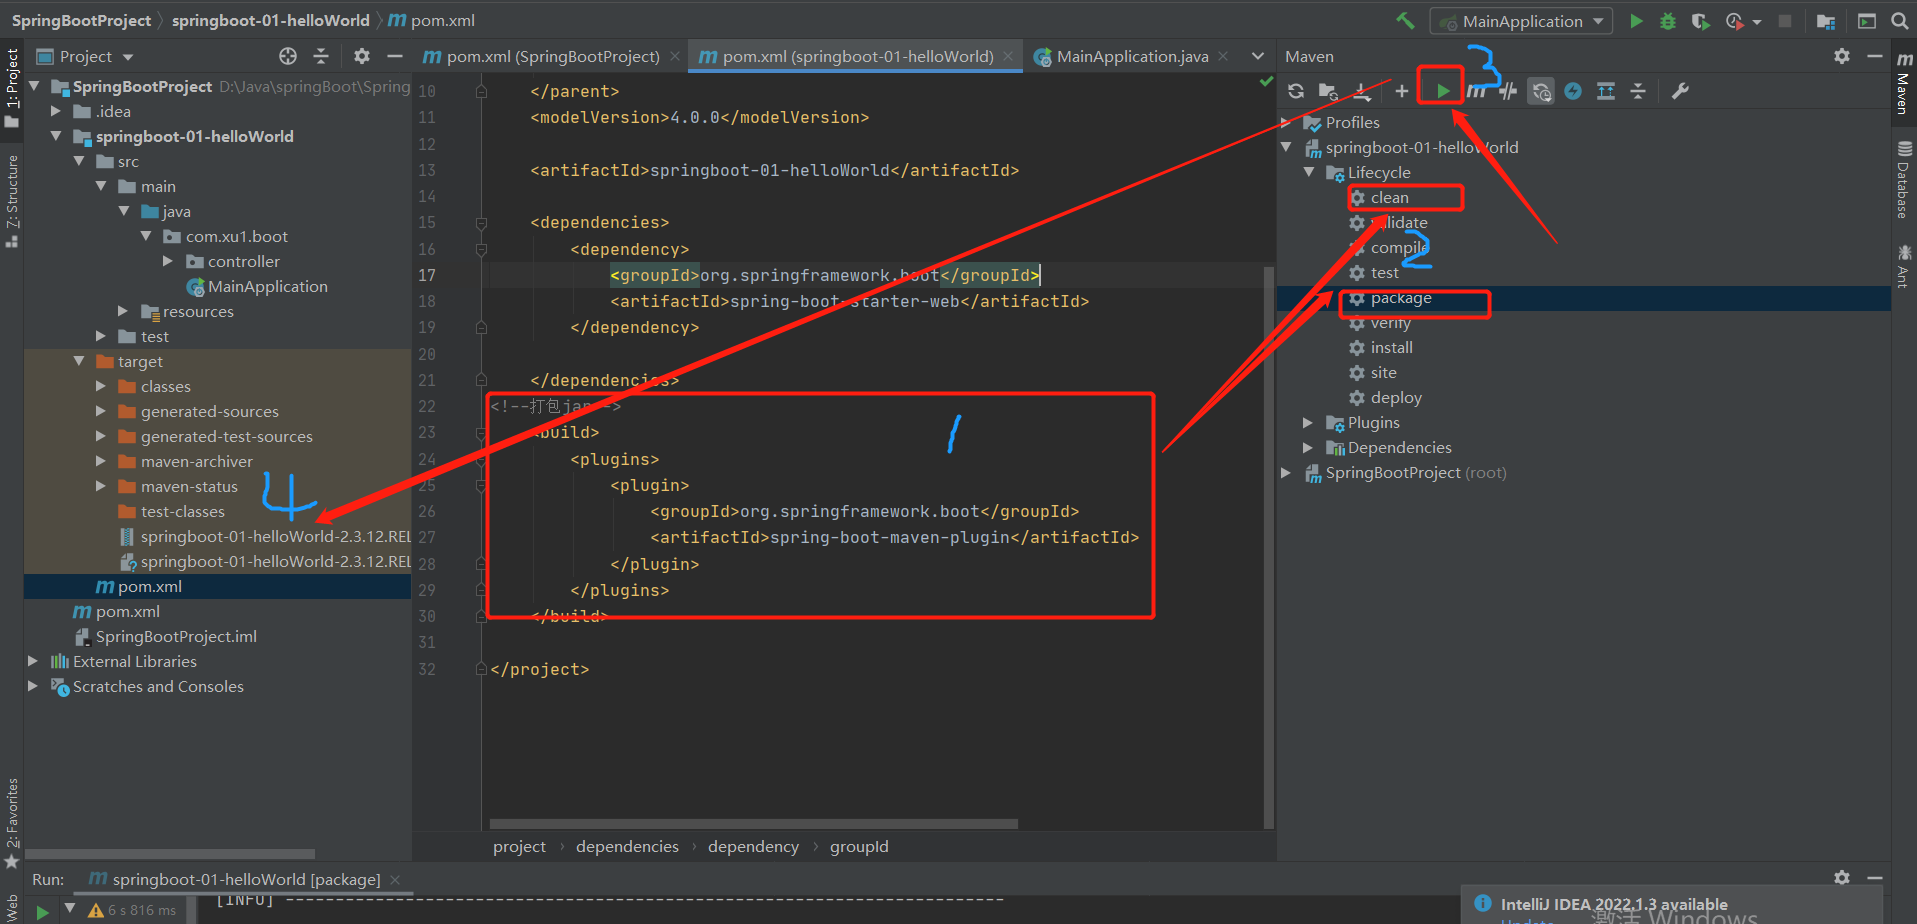Toggle Show Dependencies history icon in Maven toolbar
The height and width of the screenshot is (924, 1917).
point(1541,91)
